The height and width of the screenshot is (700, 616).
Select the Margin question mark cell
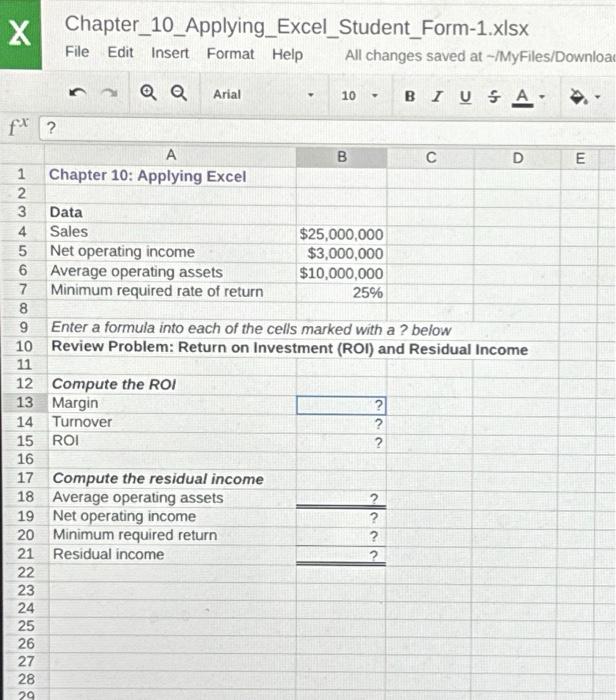341,405
